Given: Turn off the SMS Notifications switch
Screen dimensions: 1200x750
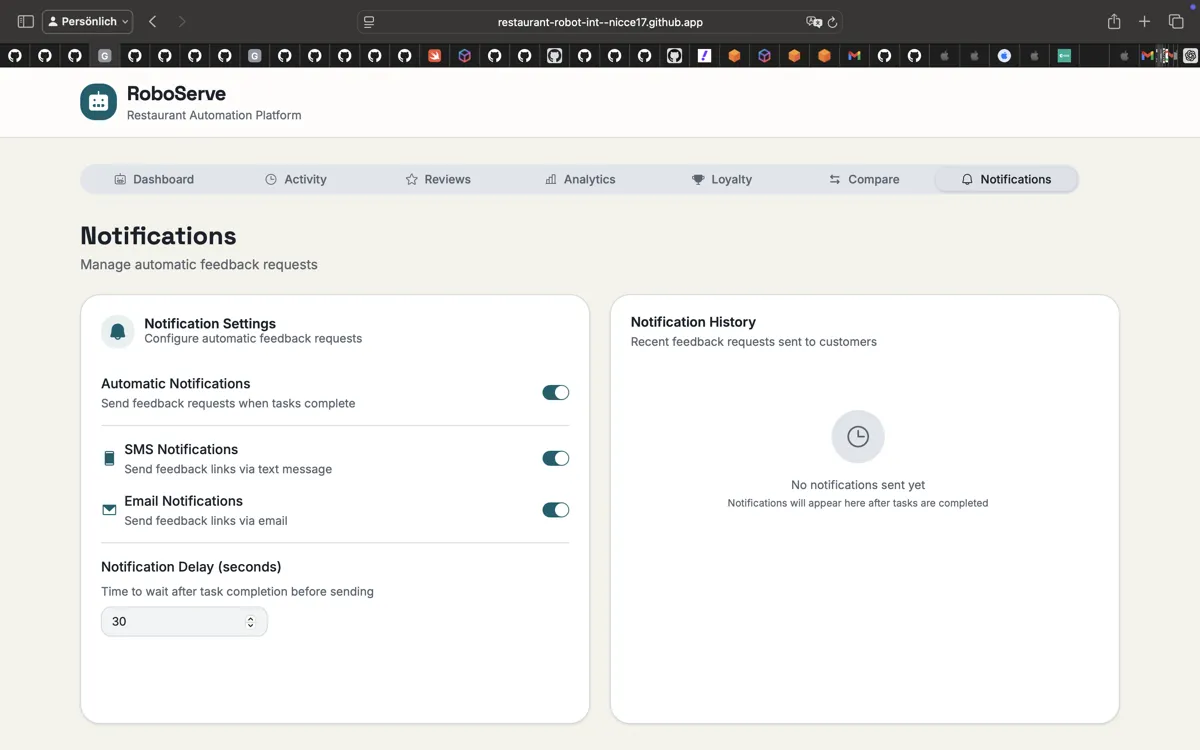Looking at the screenshot, I should coord(555,458).
